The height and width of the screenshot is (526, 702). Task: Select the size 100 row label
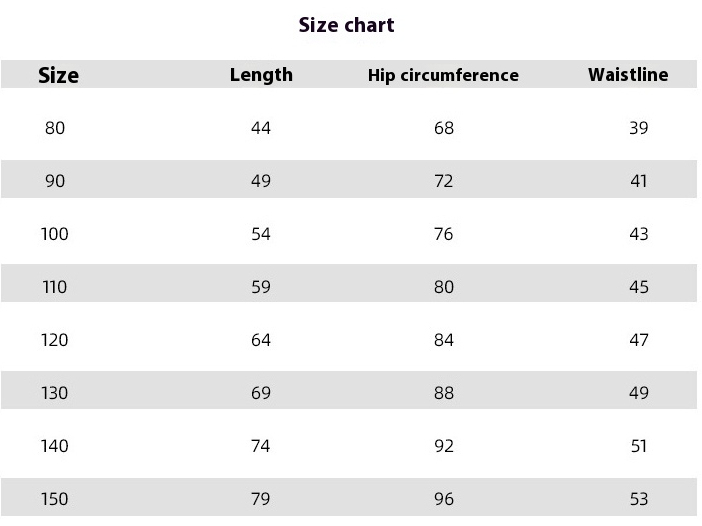coord(55,234)
